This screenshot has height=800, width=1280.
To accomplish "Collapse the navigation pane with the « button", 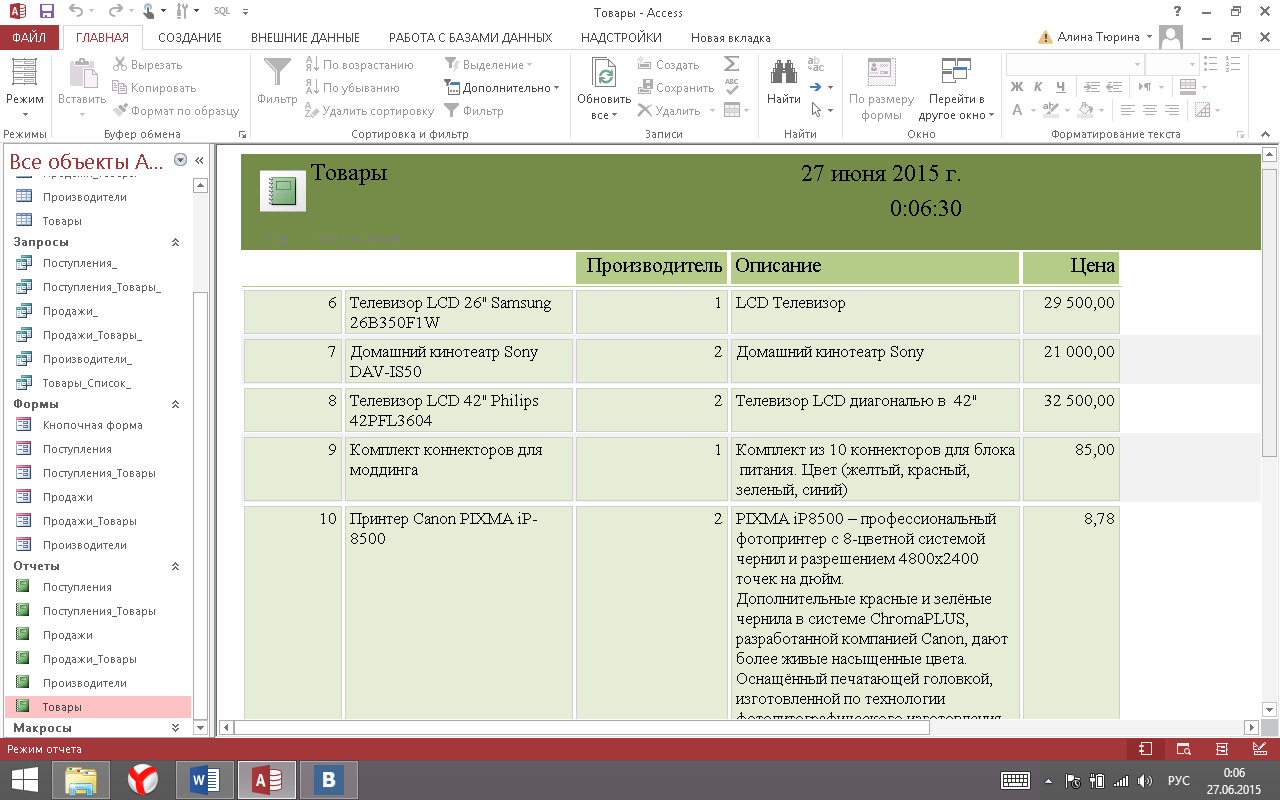I will coord(199,160).
